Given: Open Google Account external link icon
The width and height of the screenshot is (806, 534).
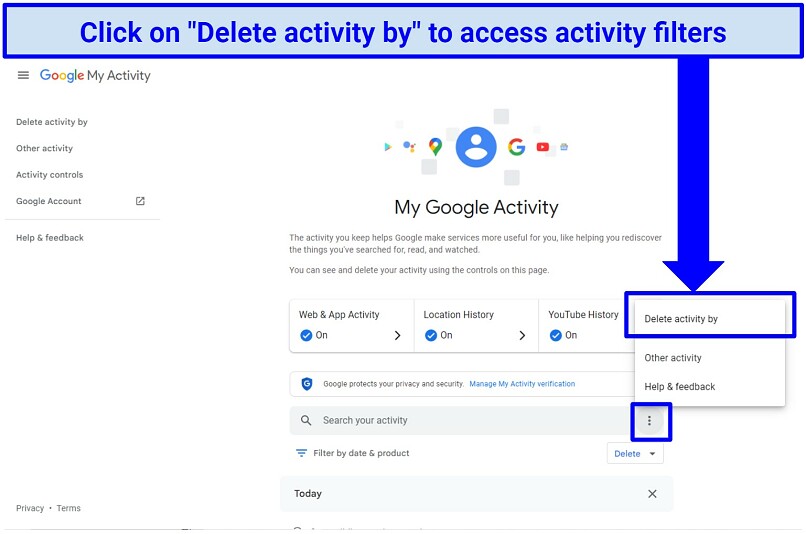Looking at the screenshot, I should tap(140, 201).
